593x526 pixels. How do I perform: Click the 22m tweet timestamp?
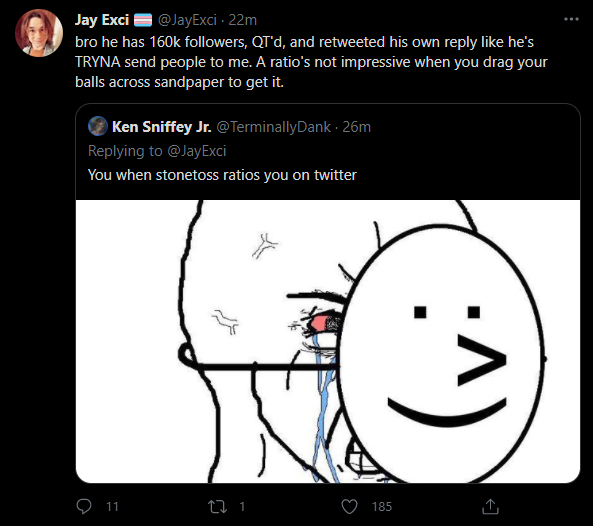click(x=242, y=20)
